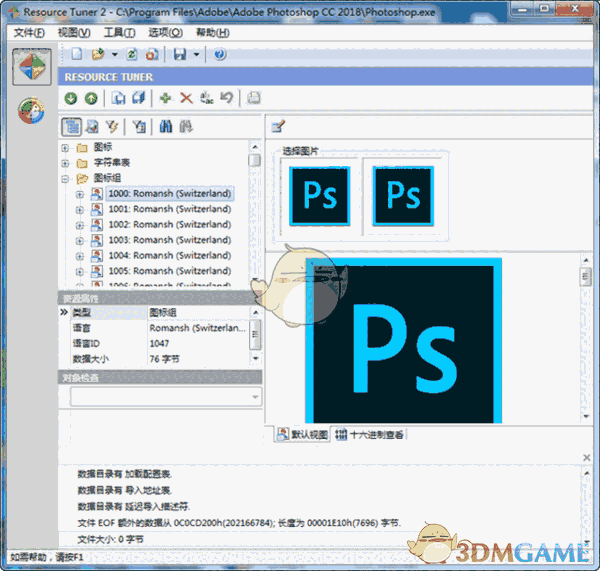The width and height of the screenshot is (600, 571).
Task: Click the green up arrow icon
Action: pyautogui.click(x=91, y=98)
